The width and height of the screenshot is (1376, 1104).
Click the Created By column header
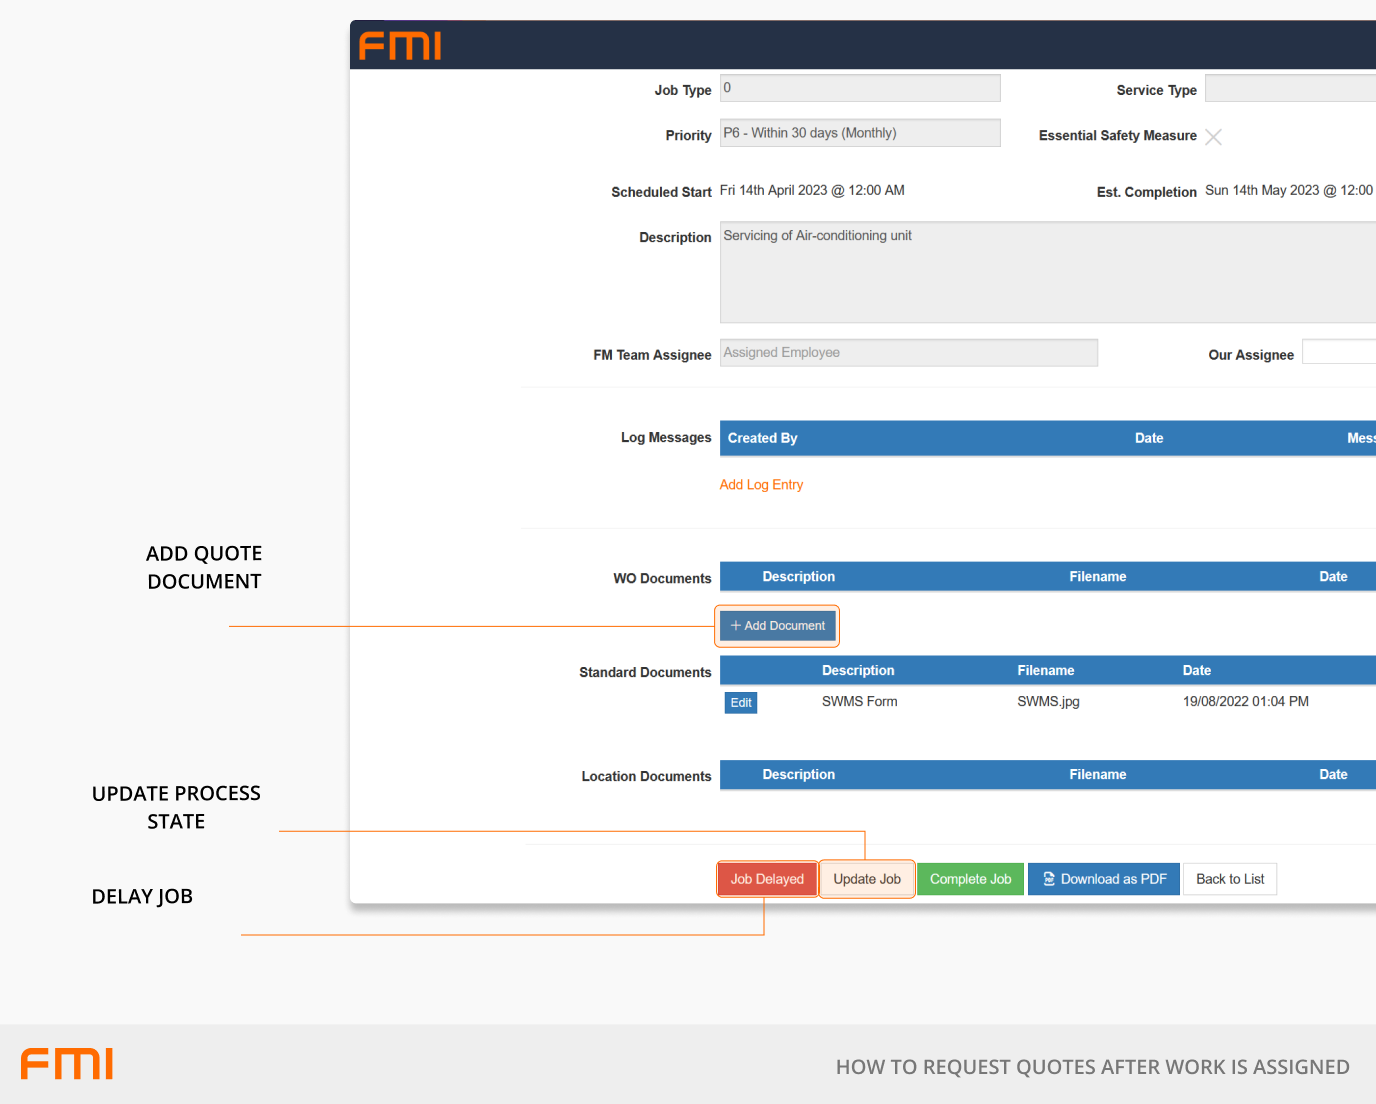tap(763, 438)
